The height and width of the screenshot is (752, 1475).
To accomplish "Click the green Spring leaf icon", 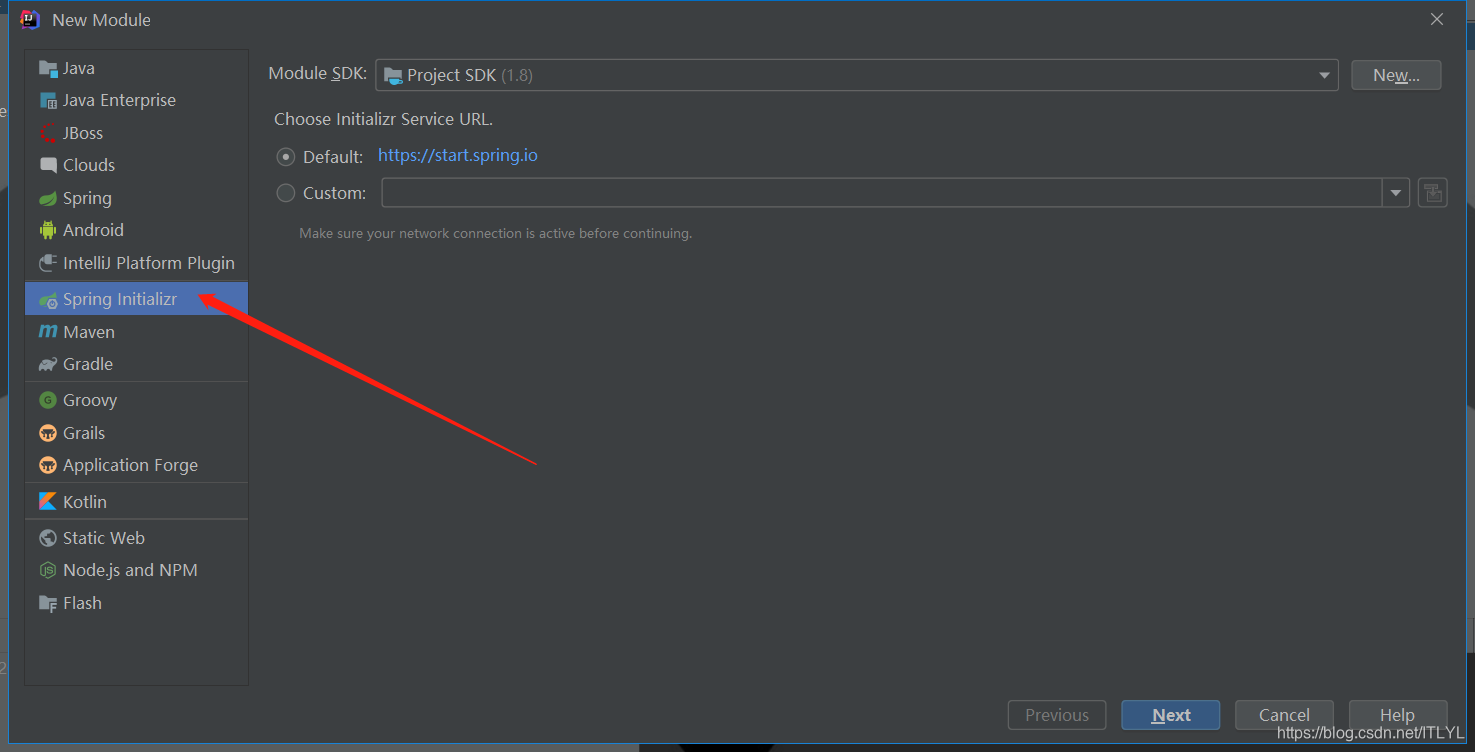I will pos(48,198).
